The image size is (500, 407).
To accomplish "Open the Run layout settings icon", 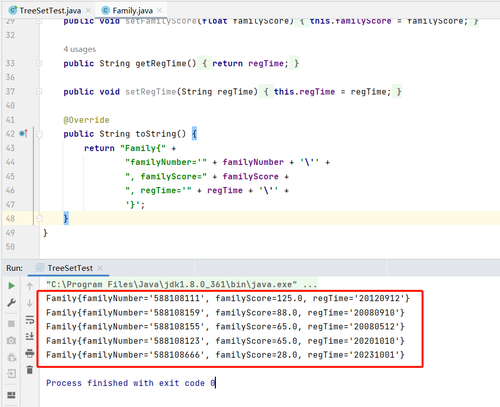I will point(11,395).
